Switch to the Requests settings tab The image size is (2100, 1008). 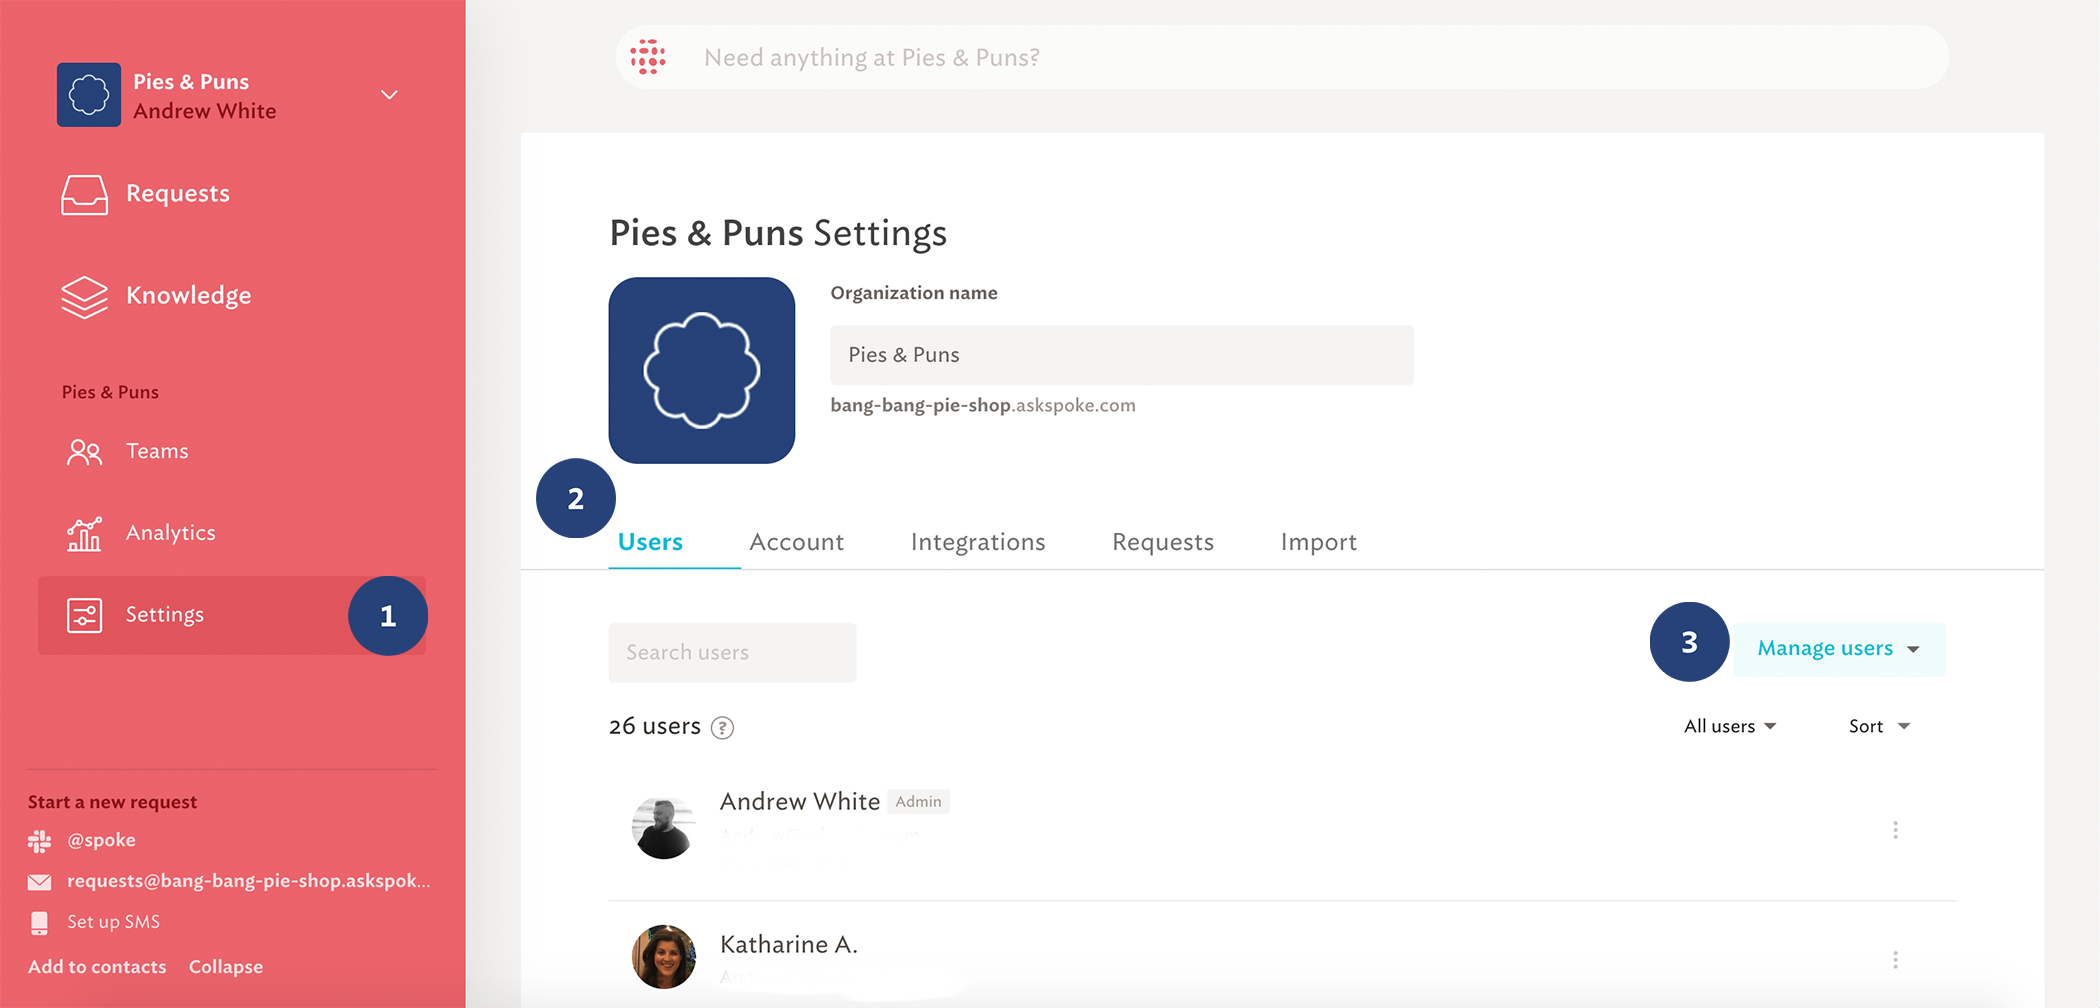[1163, 542]
